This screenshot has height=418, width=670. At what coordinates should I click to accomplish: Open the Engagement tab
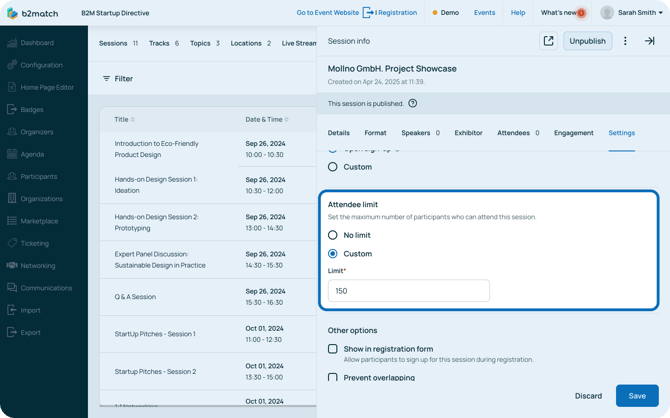(573, 133)
